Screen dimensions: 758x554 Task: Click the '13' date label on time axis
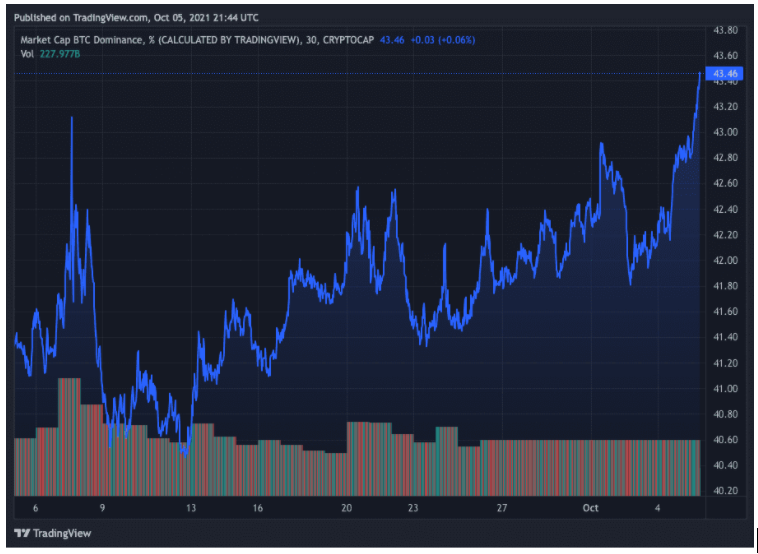(191, 508)
